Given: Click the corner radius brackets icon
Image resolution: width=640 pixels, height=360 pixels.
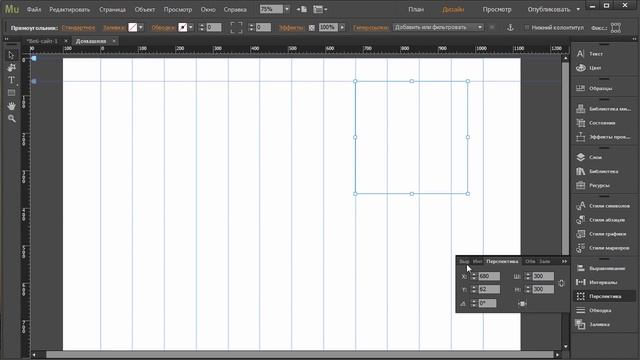Looking at the screenshot, I should click(x=236, y=27).
